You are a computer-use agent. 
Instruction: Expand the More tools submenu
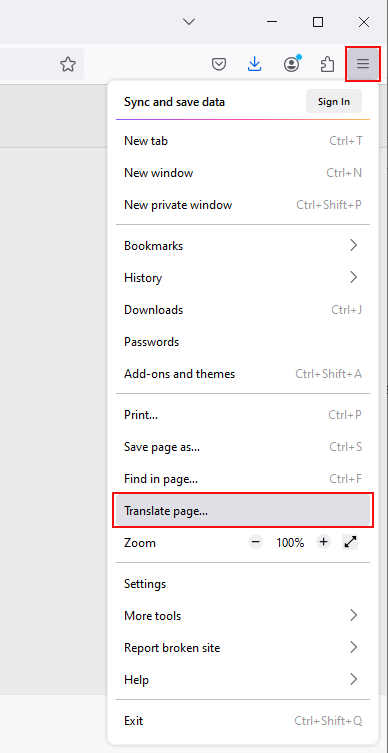243,616
